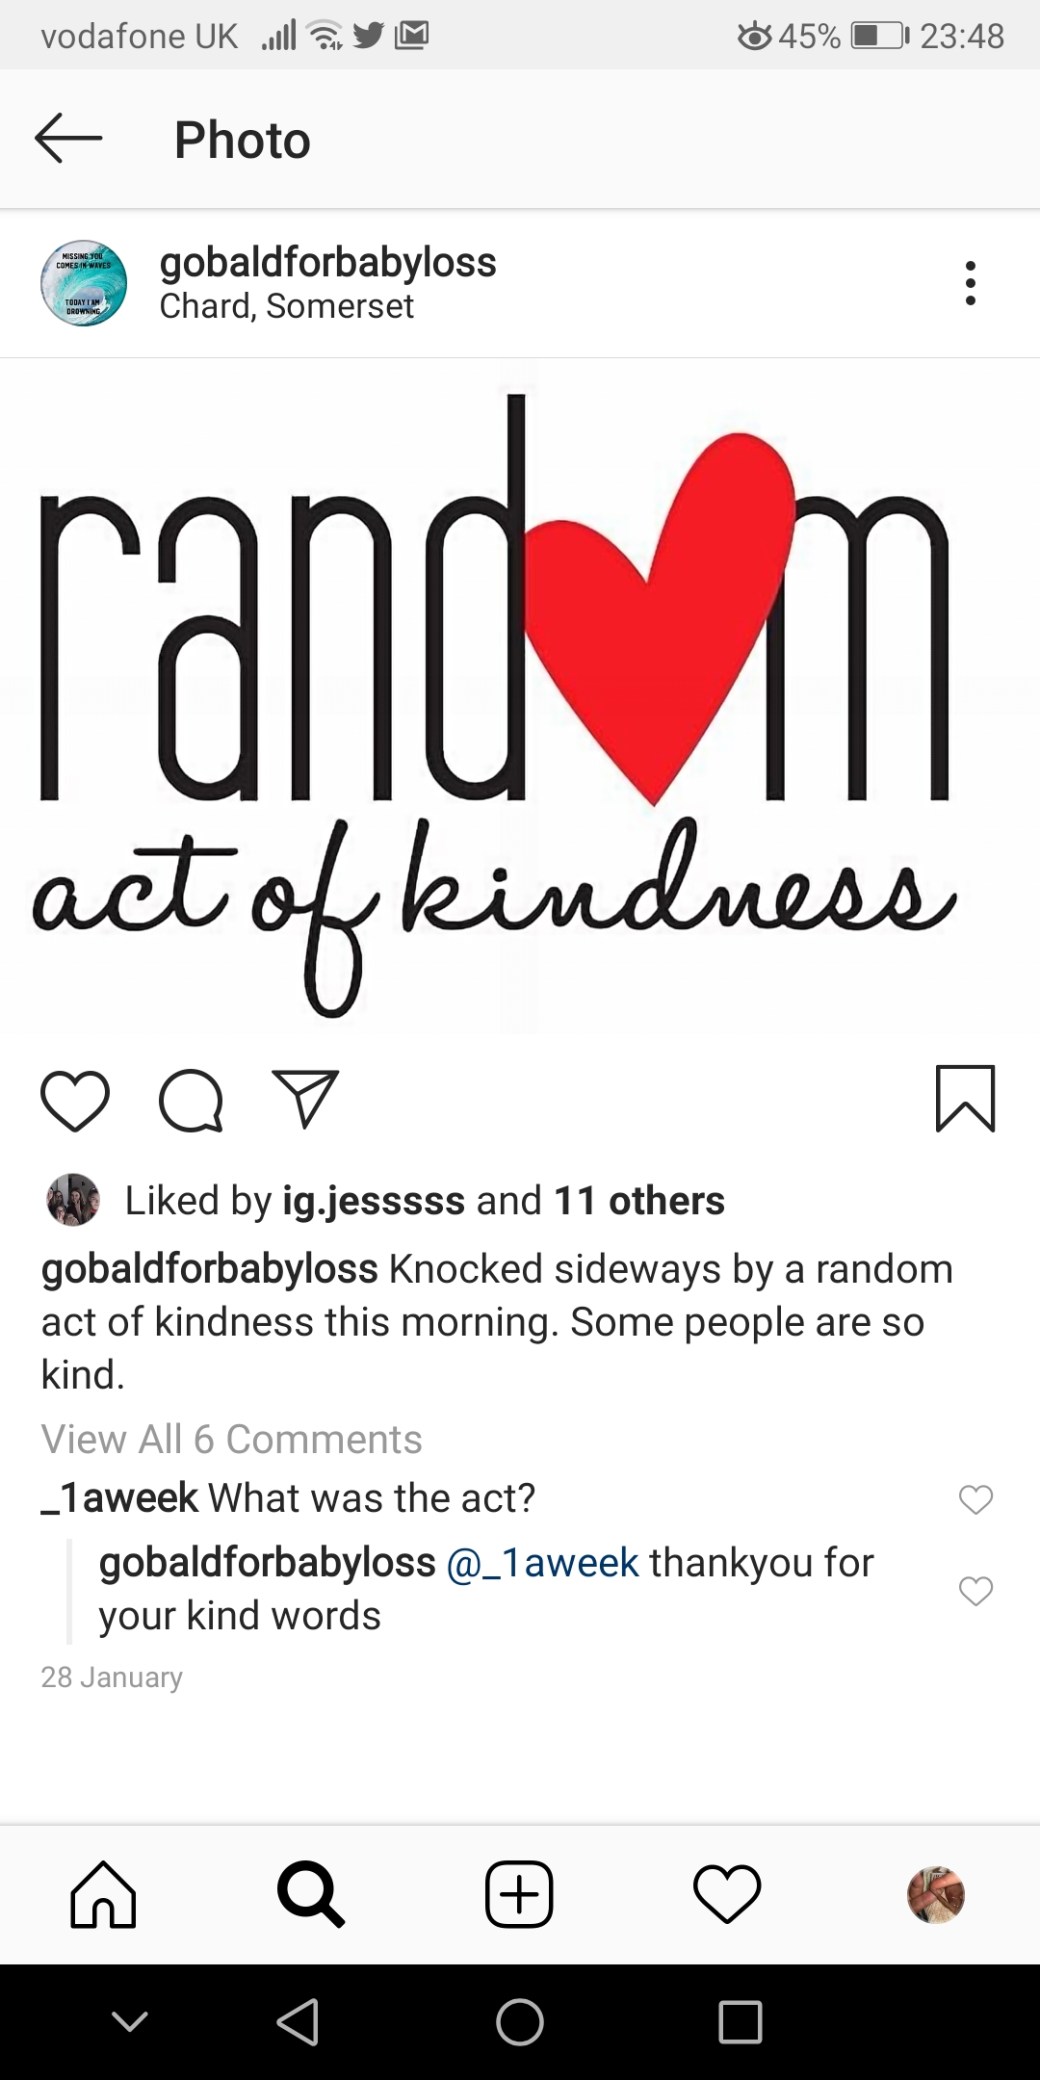Open comments via speech bubble icon

click(190, 1099)
